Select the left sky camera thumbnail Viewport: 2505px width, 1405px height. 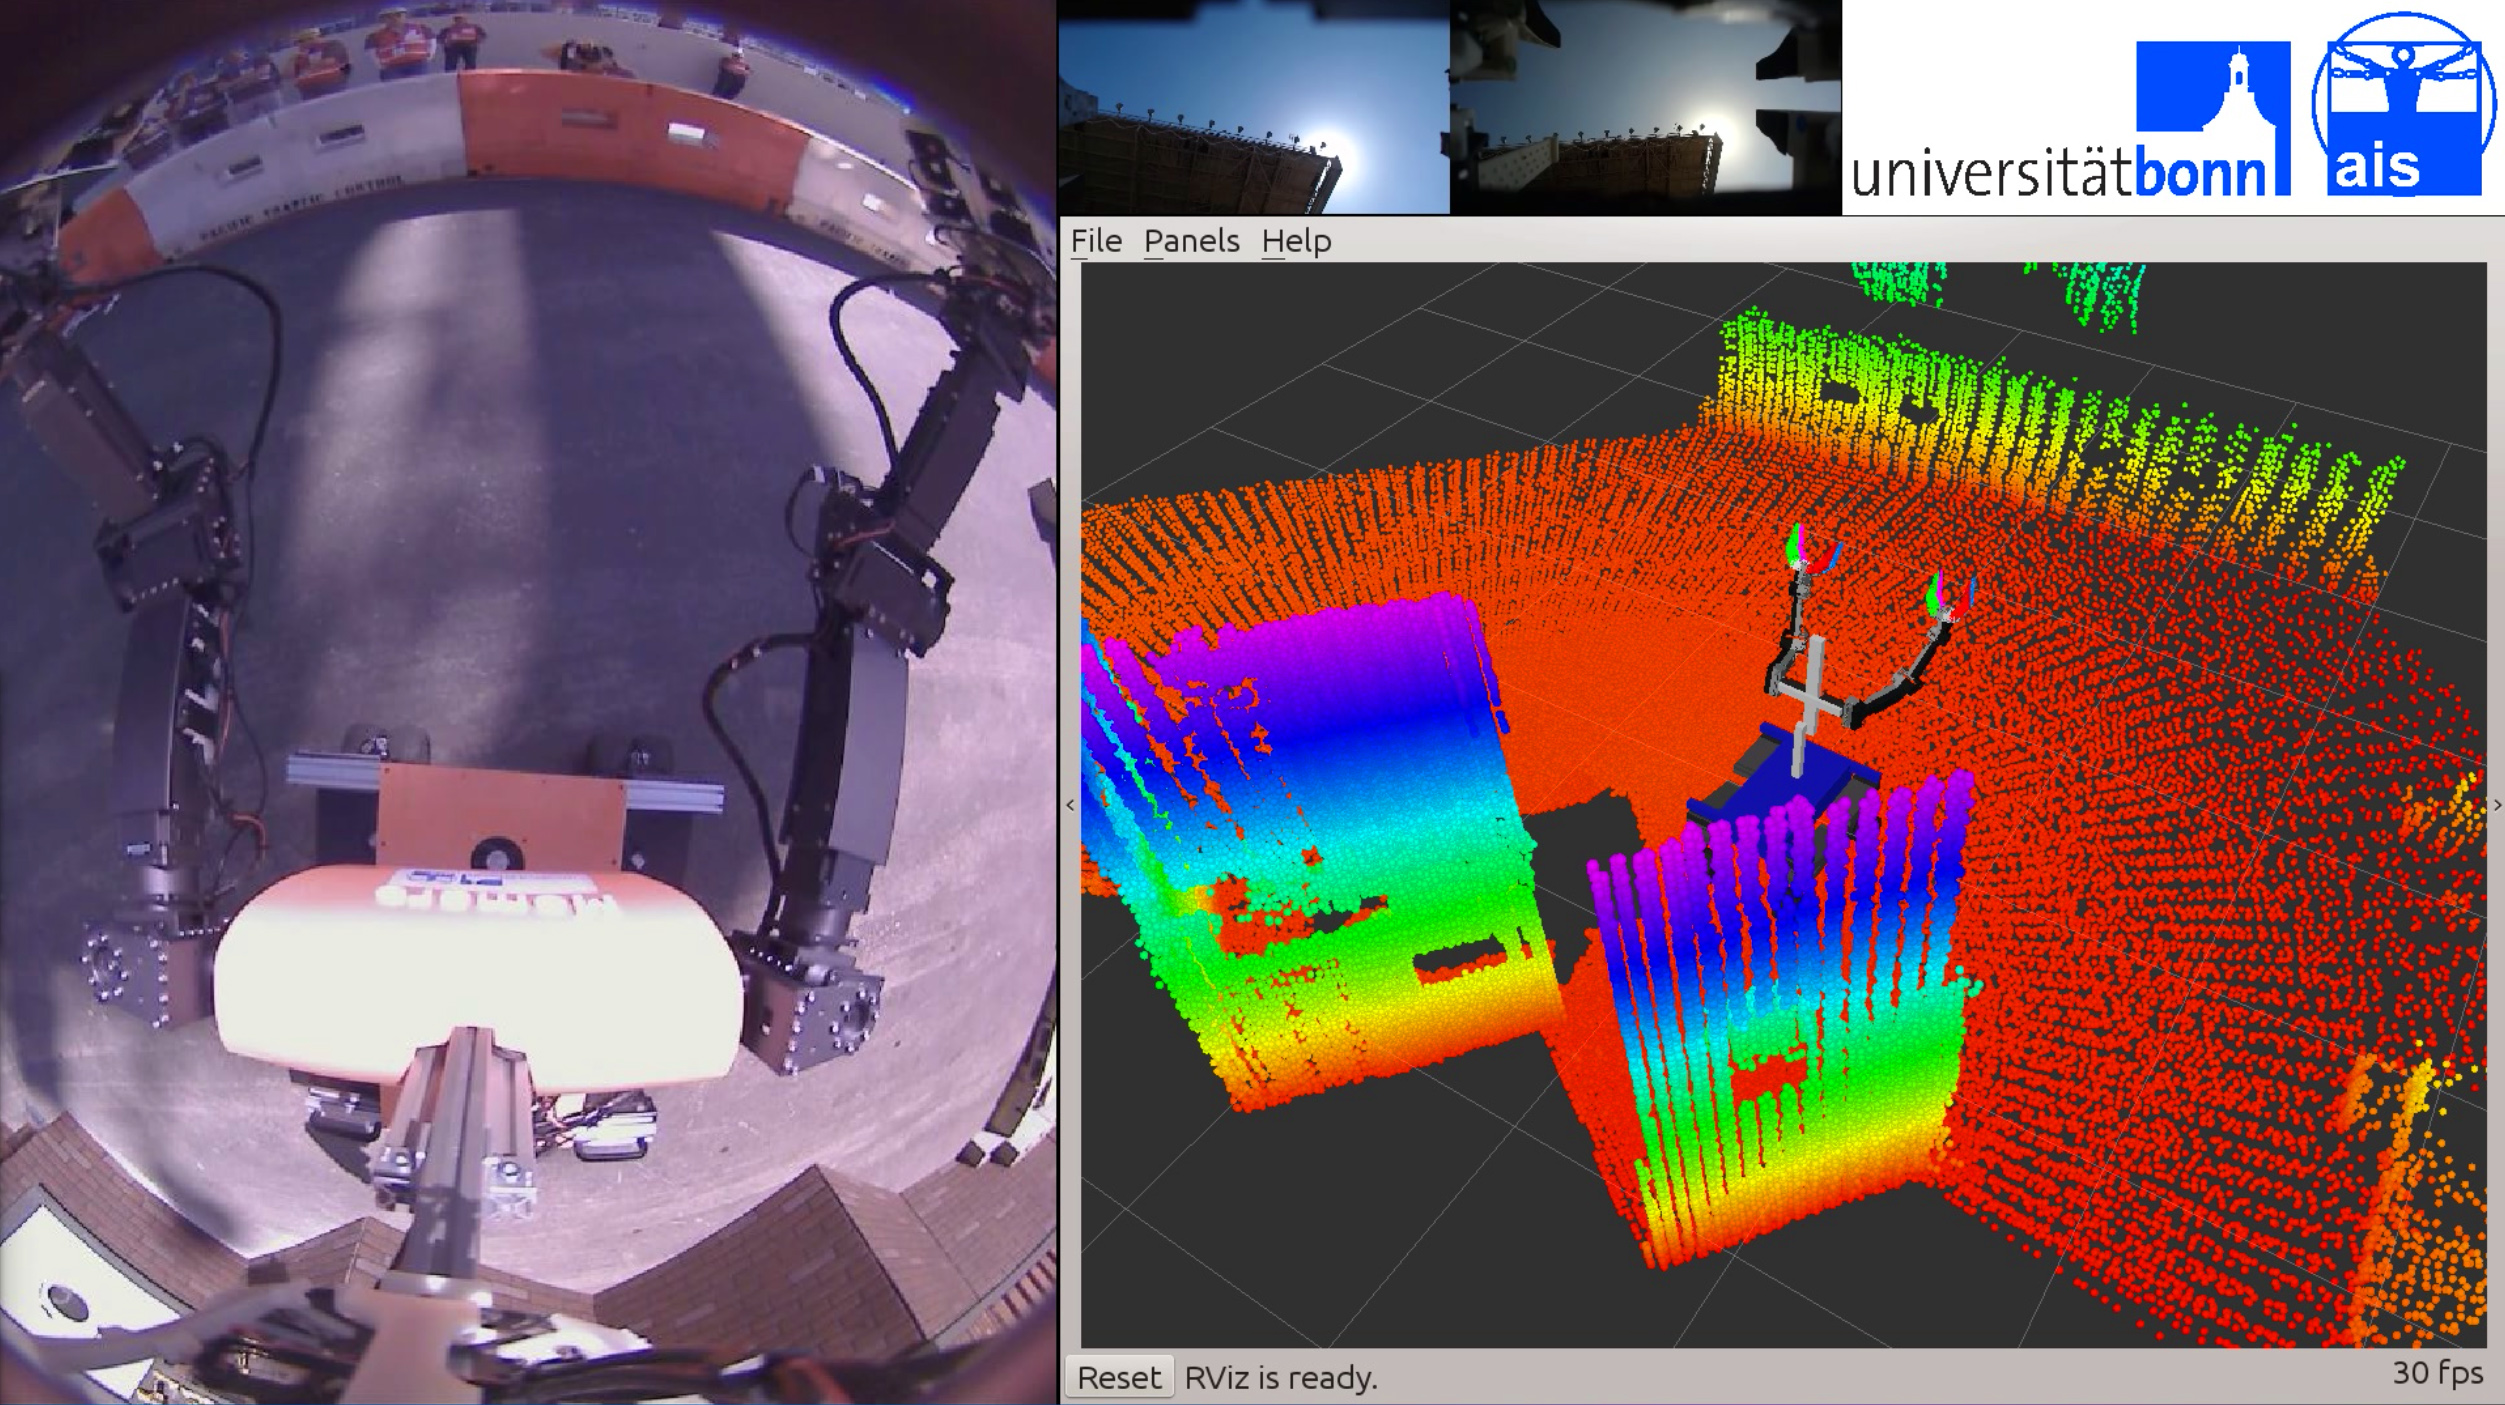pos(1254,106)
